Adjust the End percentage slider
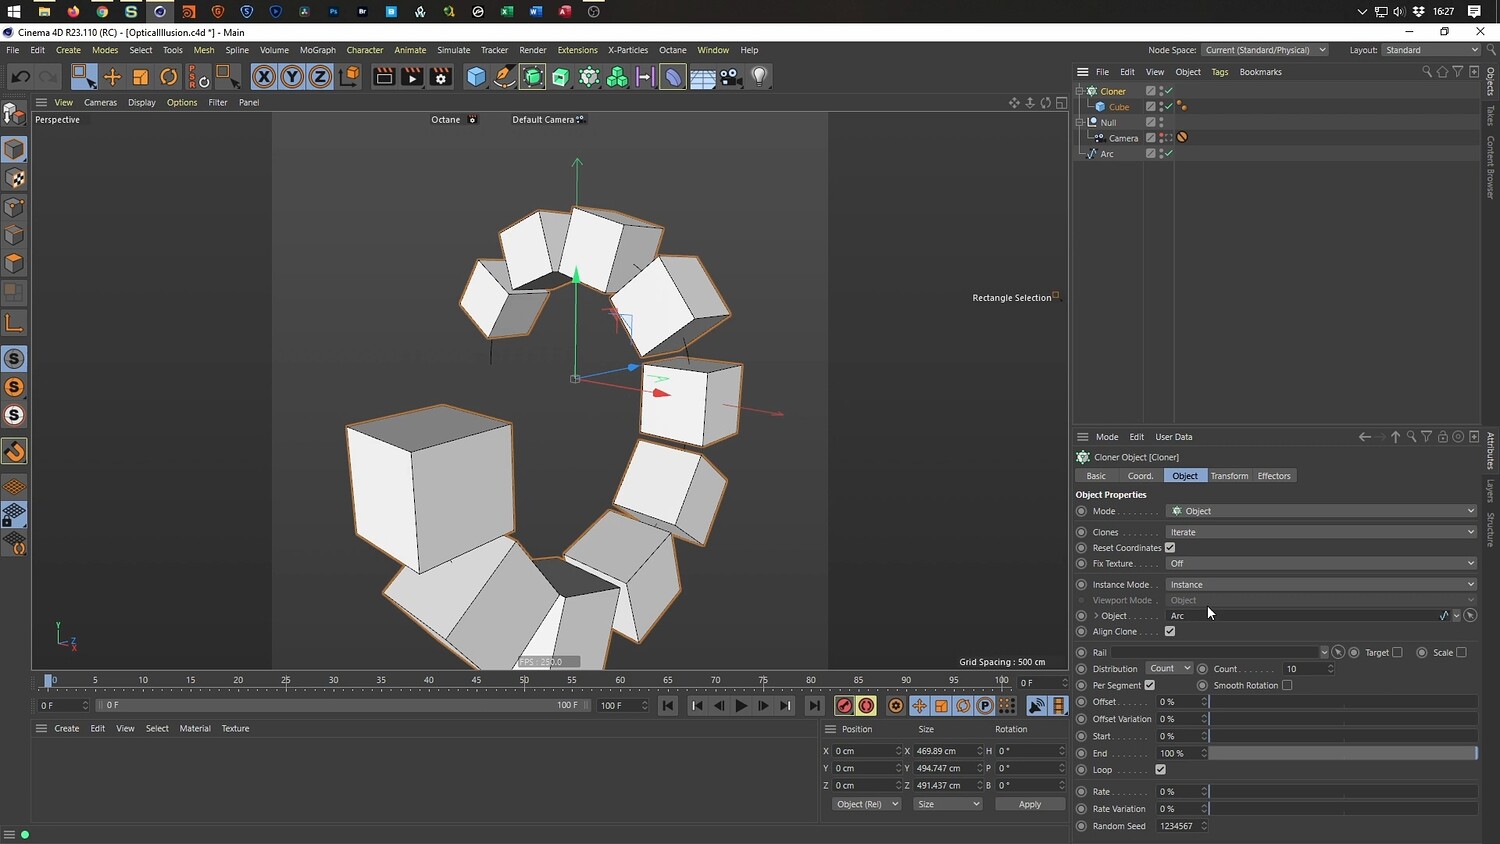The width and height of the screenshot is (1500, 844). click(1341, 753)
